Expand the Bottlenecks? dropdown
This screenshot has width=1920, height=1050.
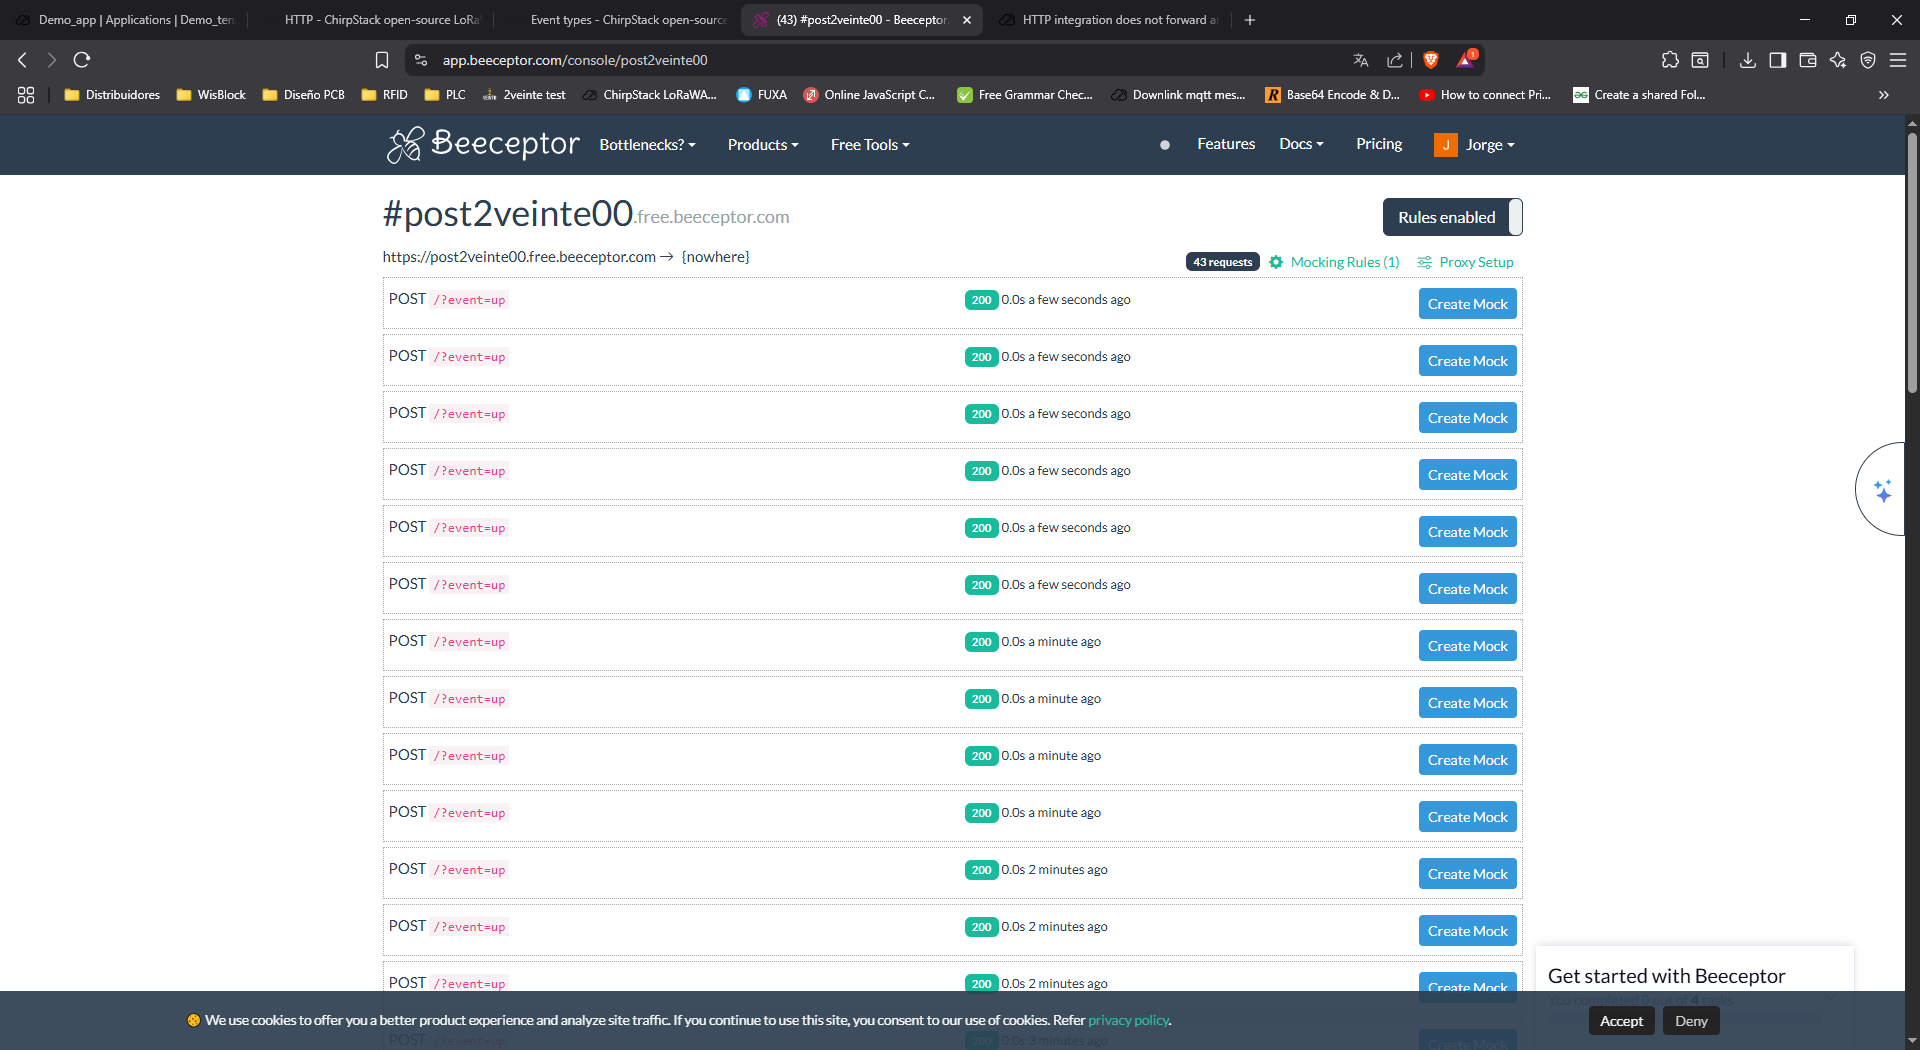click(x=647, y=145)
